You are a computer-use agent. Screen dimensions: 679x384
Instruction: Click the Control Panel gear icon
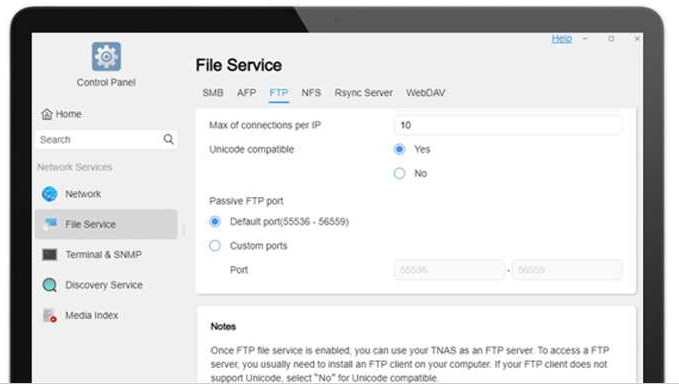pyautogui.click(x=106, y=56)
